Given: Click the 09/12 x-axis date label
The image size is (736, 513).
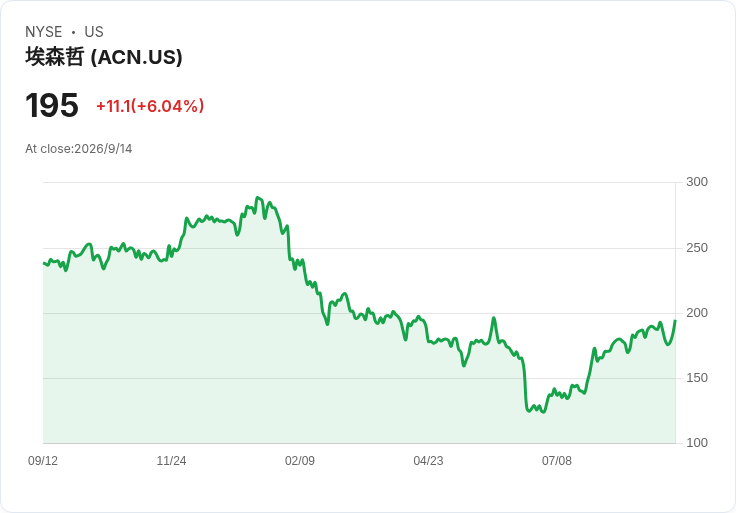Looking at the screenshot, I should [x=43, y=461].
